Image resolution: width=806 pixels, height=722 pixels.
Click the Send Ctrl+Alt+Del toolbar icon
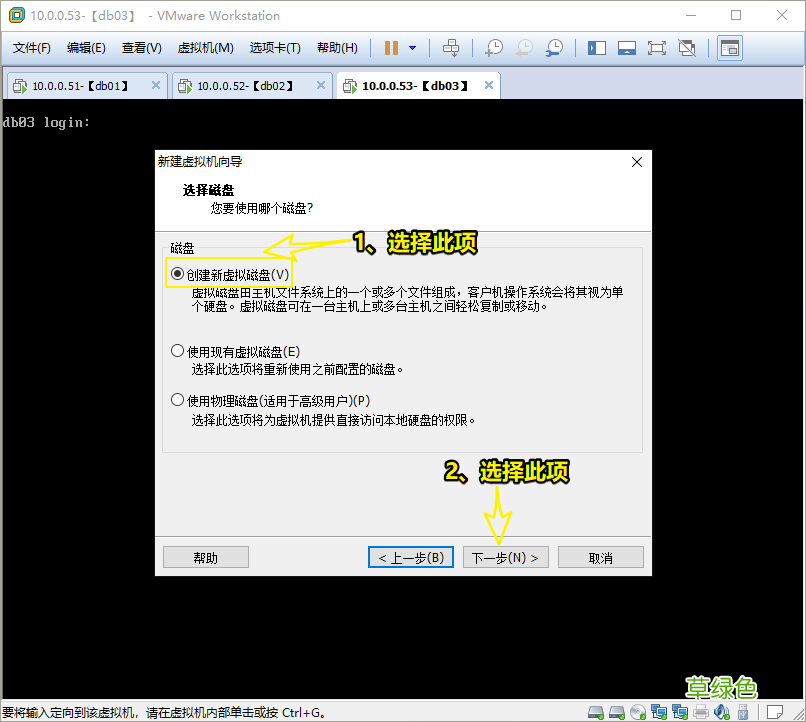pos(451,48)
